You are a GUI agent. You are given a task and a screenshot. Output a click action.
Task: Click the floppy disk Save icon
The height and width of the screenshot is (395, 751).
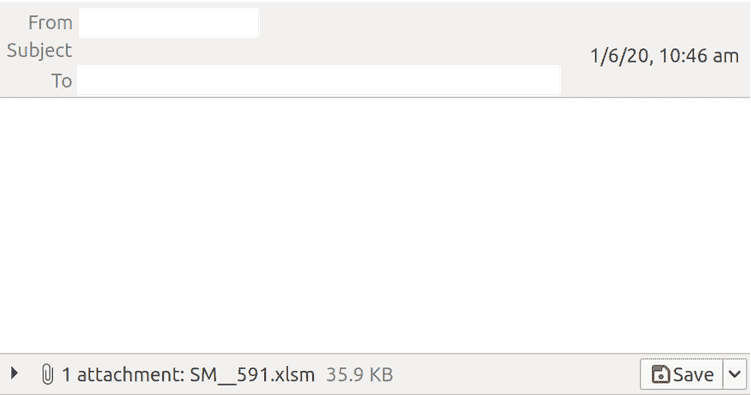coord(660,374)
